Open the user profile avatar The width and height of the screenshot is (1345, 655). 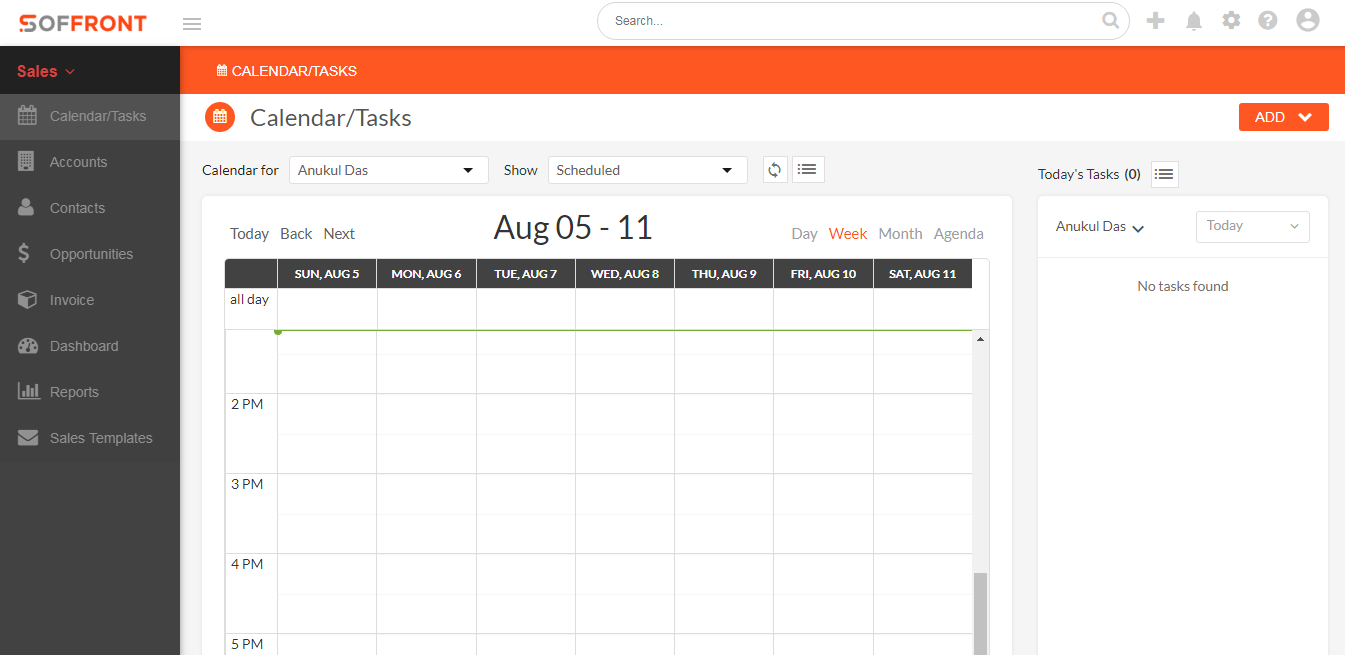pyautogui.click(x=1308, y=20)
